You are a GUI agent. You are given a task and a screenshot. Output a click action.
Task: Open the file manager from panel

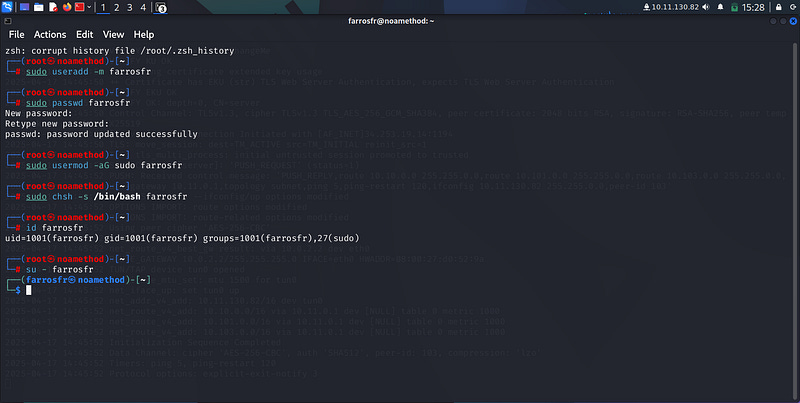[x=39, y=7]
